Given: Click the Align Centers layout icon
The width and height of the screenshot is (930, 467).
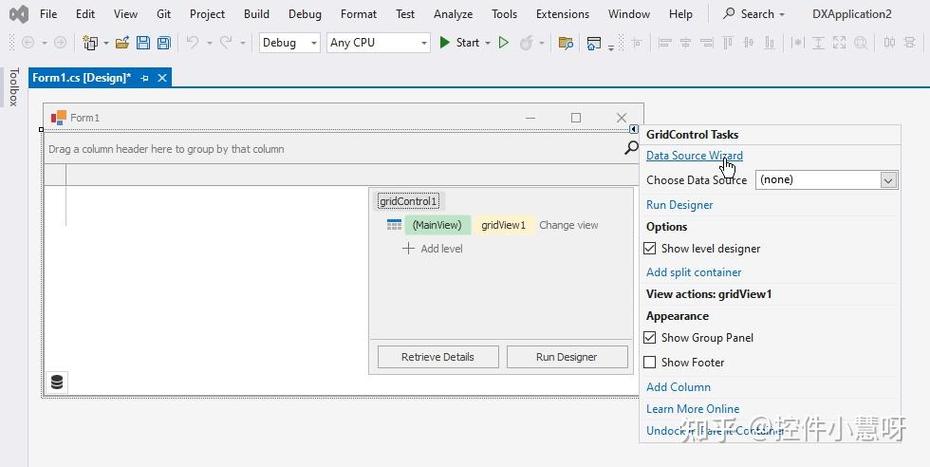Looking at the screenshot, I should click(686, 43).
